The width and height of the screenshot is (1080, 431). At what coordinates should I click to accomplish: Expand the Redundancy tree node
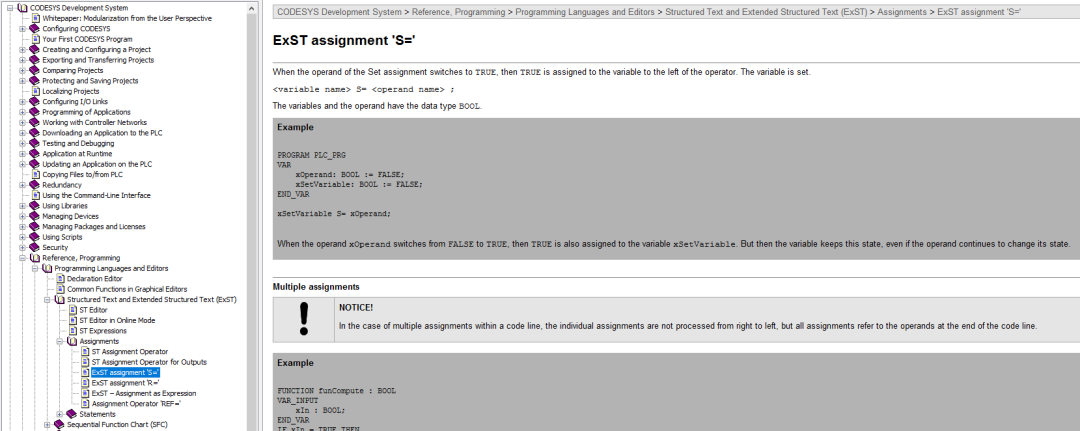(23, 185)
